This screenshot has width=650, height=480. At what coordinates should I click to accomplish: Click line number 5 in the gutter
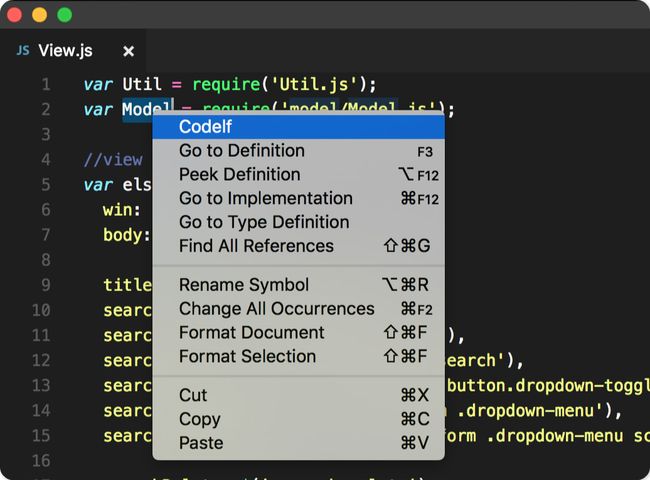[46, 185]
